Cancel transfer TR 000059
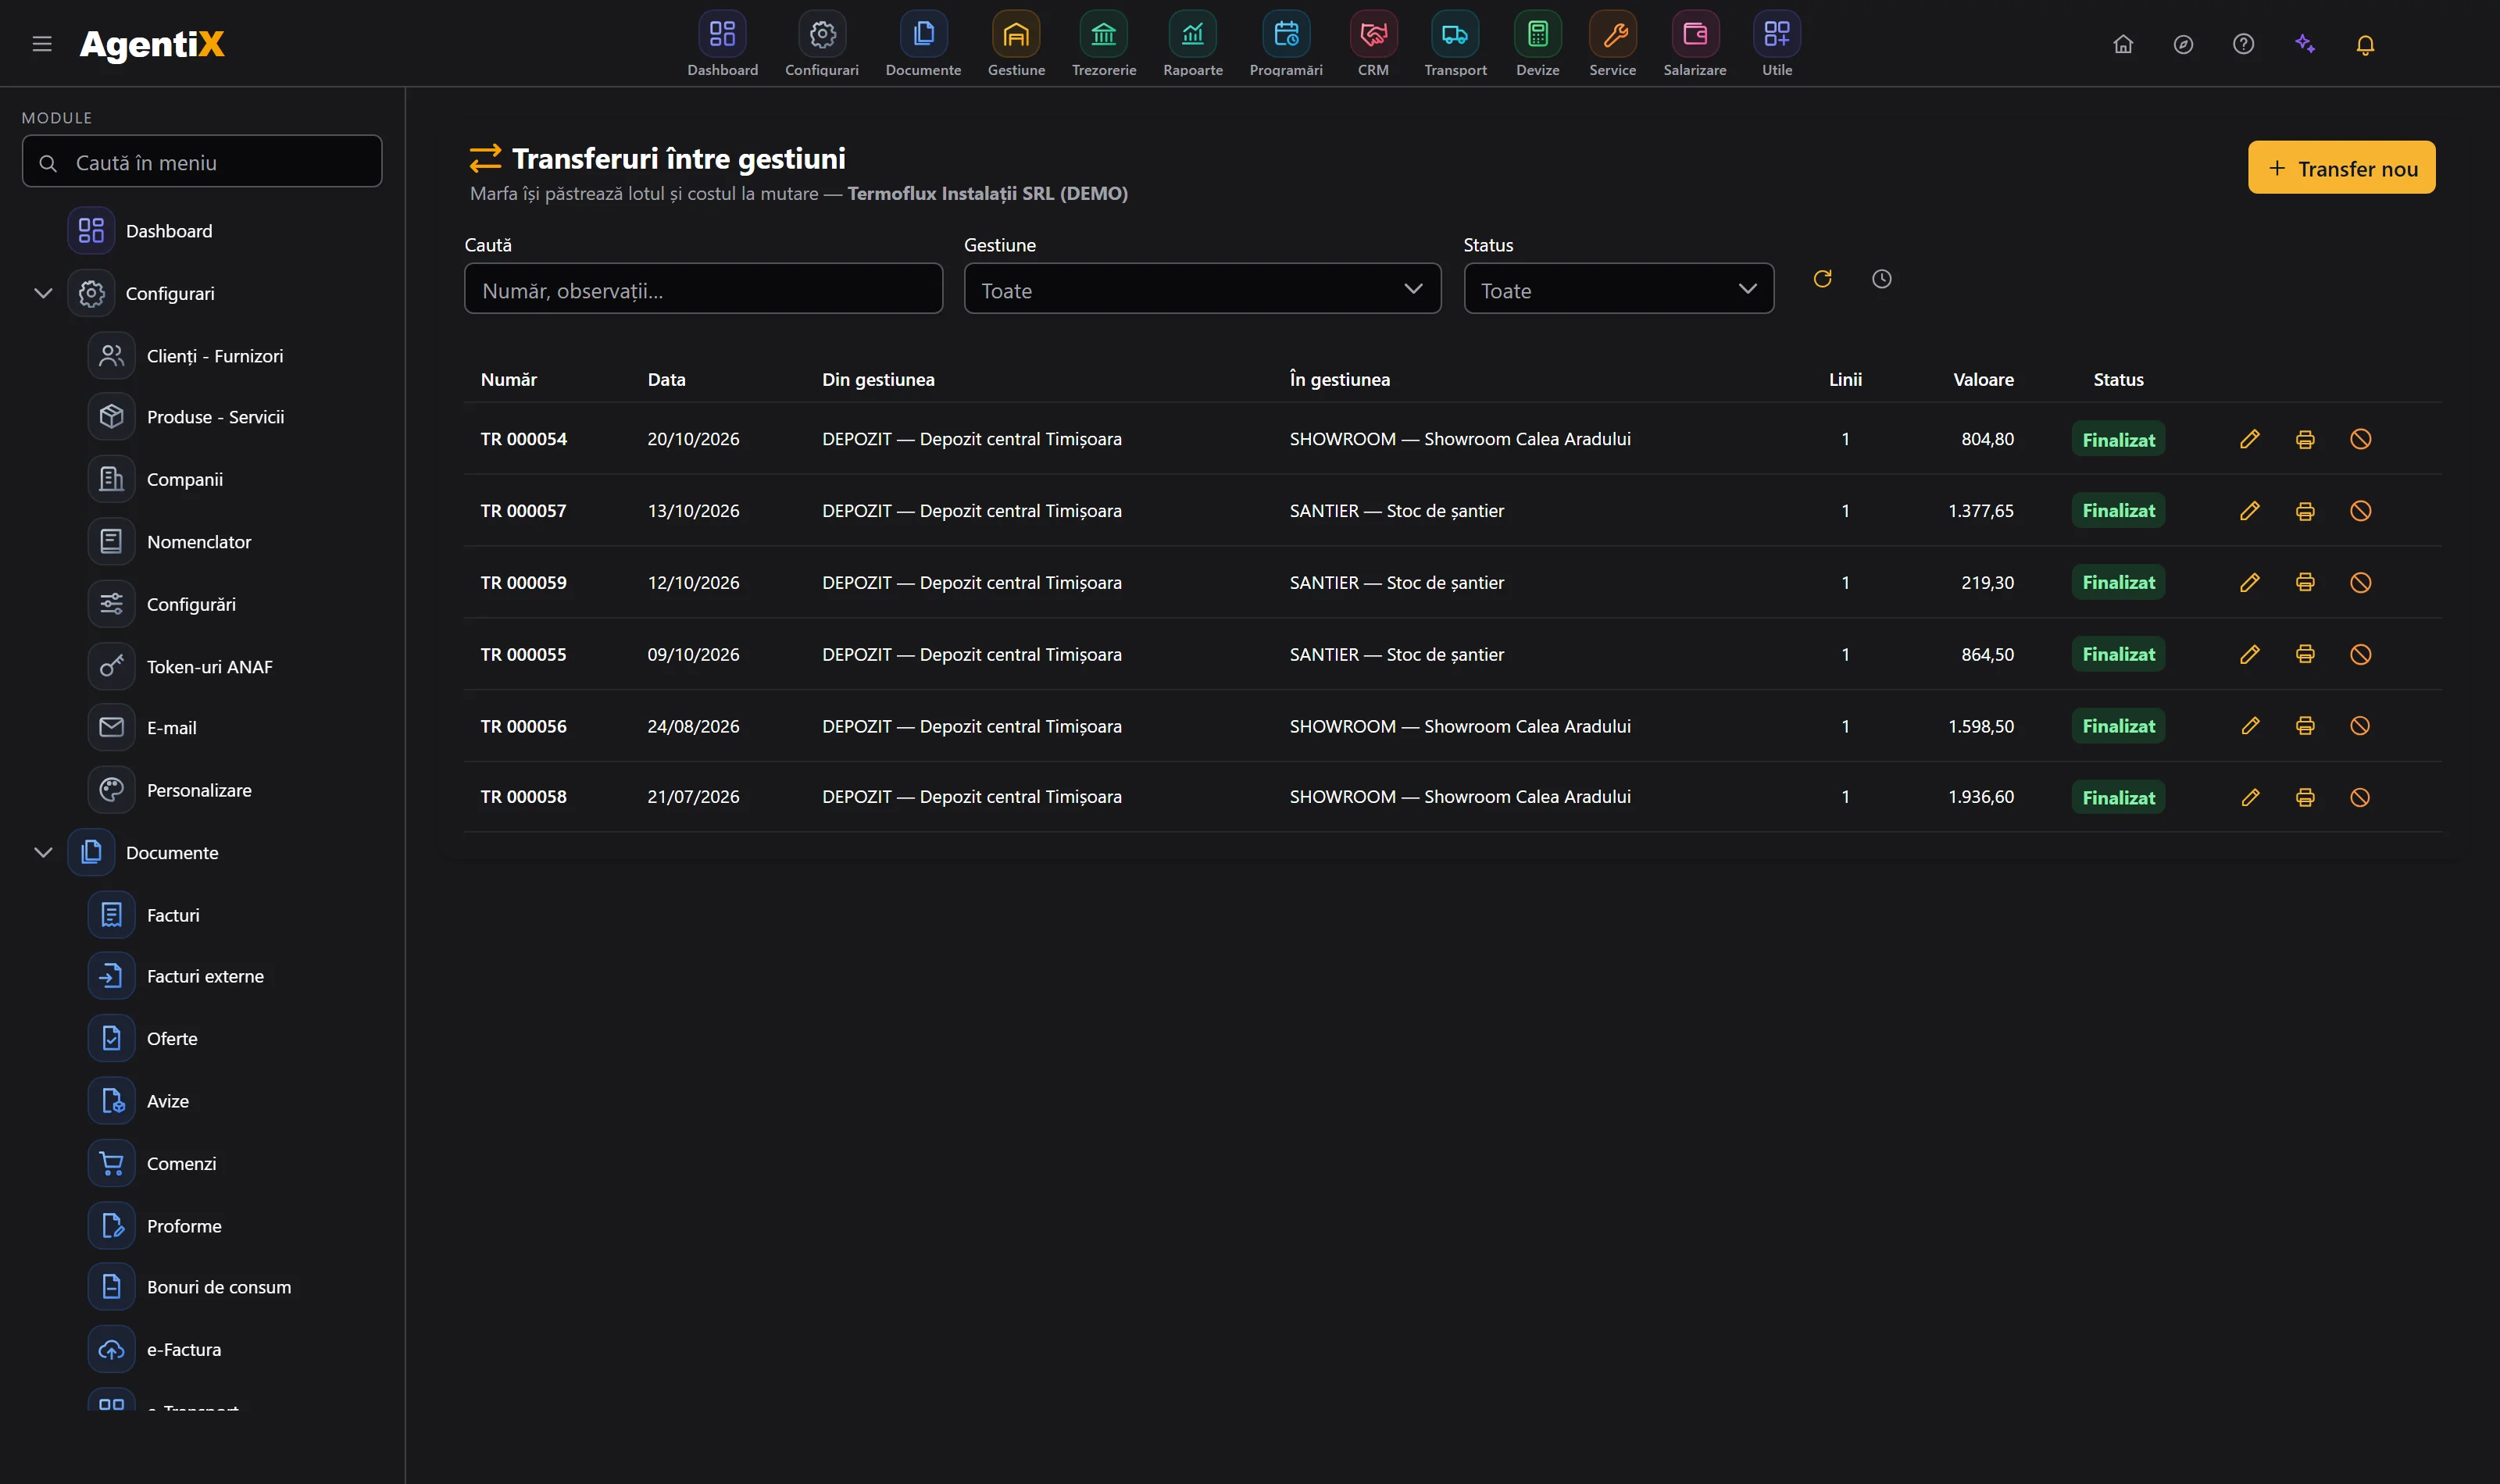Screen dimensions: 2500x1484 coord(2360,583)
